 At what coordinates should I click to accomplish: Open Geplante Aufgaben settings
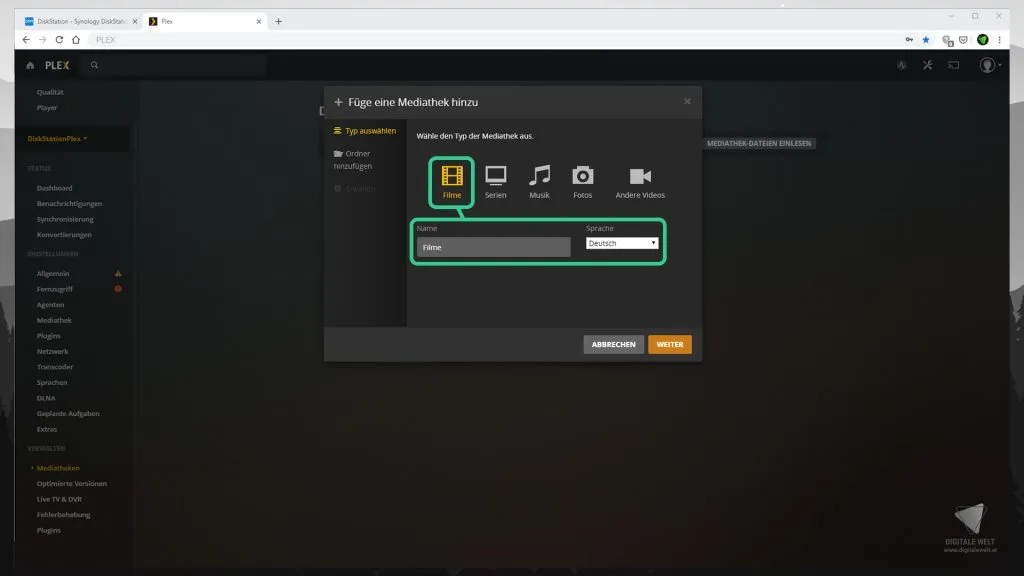tap(68, 414)
